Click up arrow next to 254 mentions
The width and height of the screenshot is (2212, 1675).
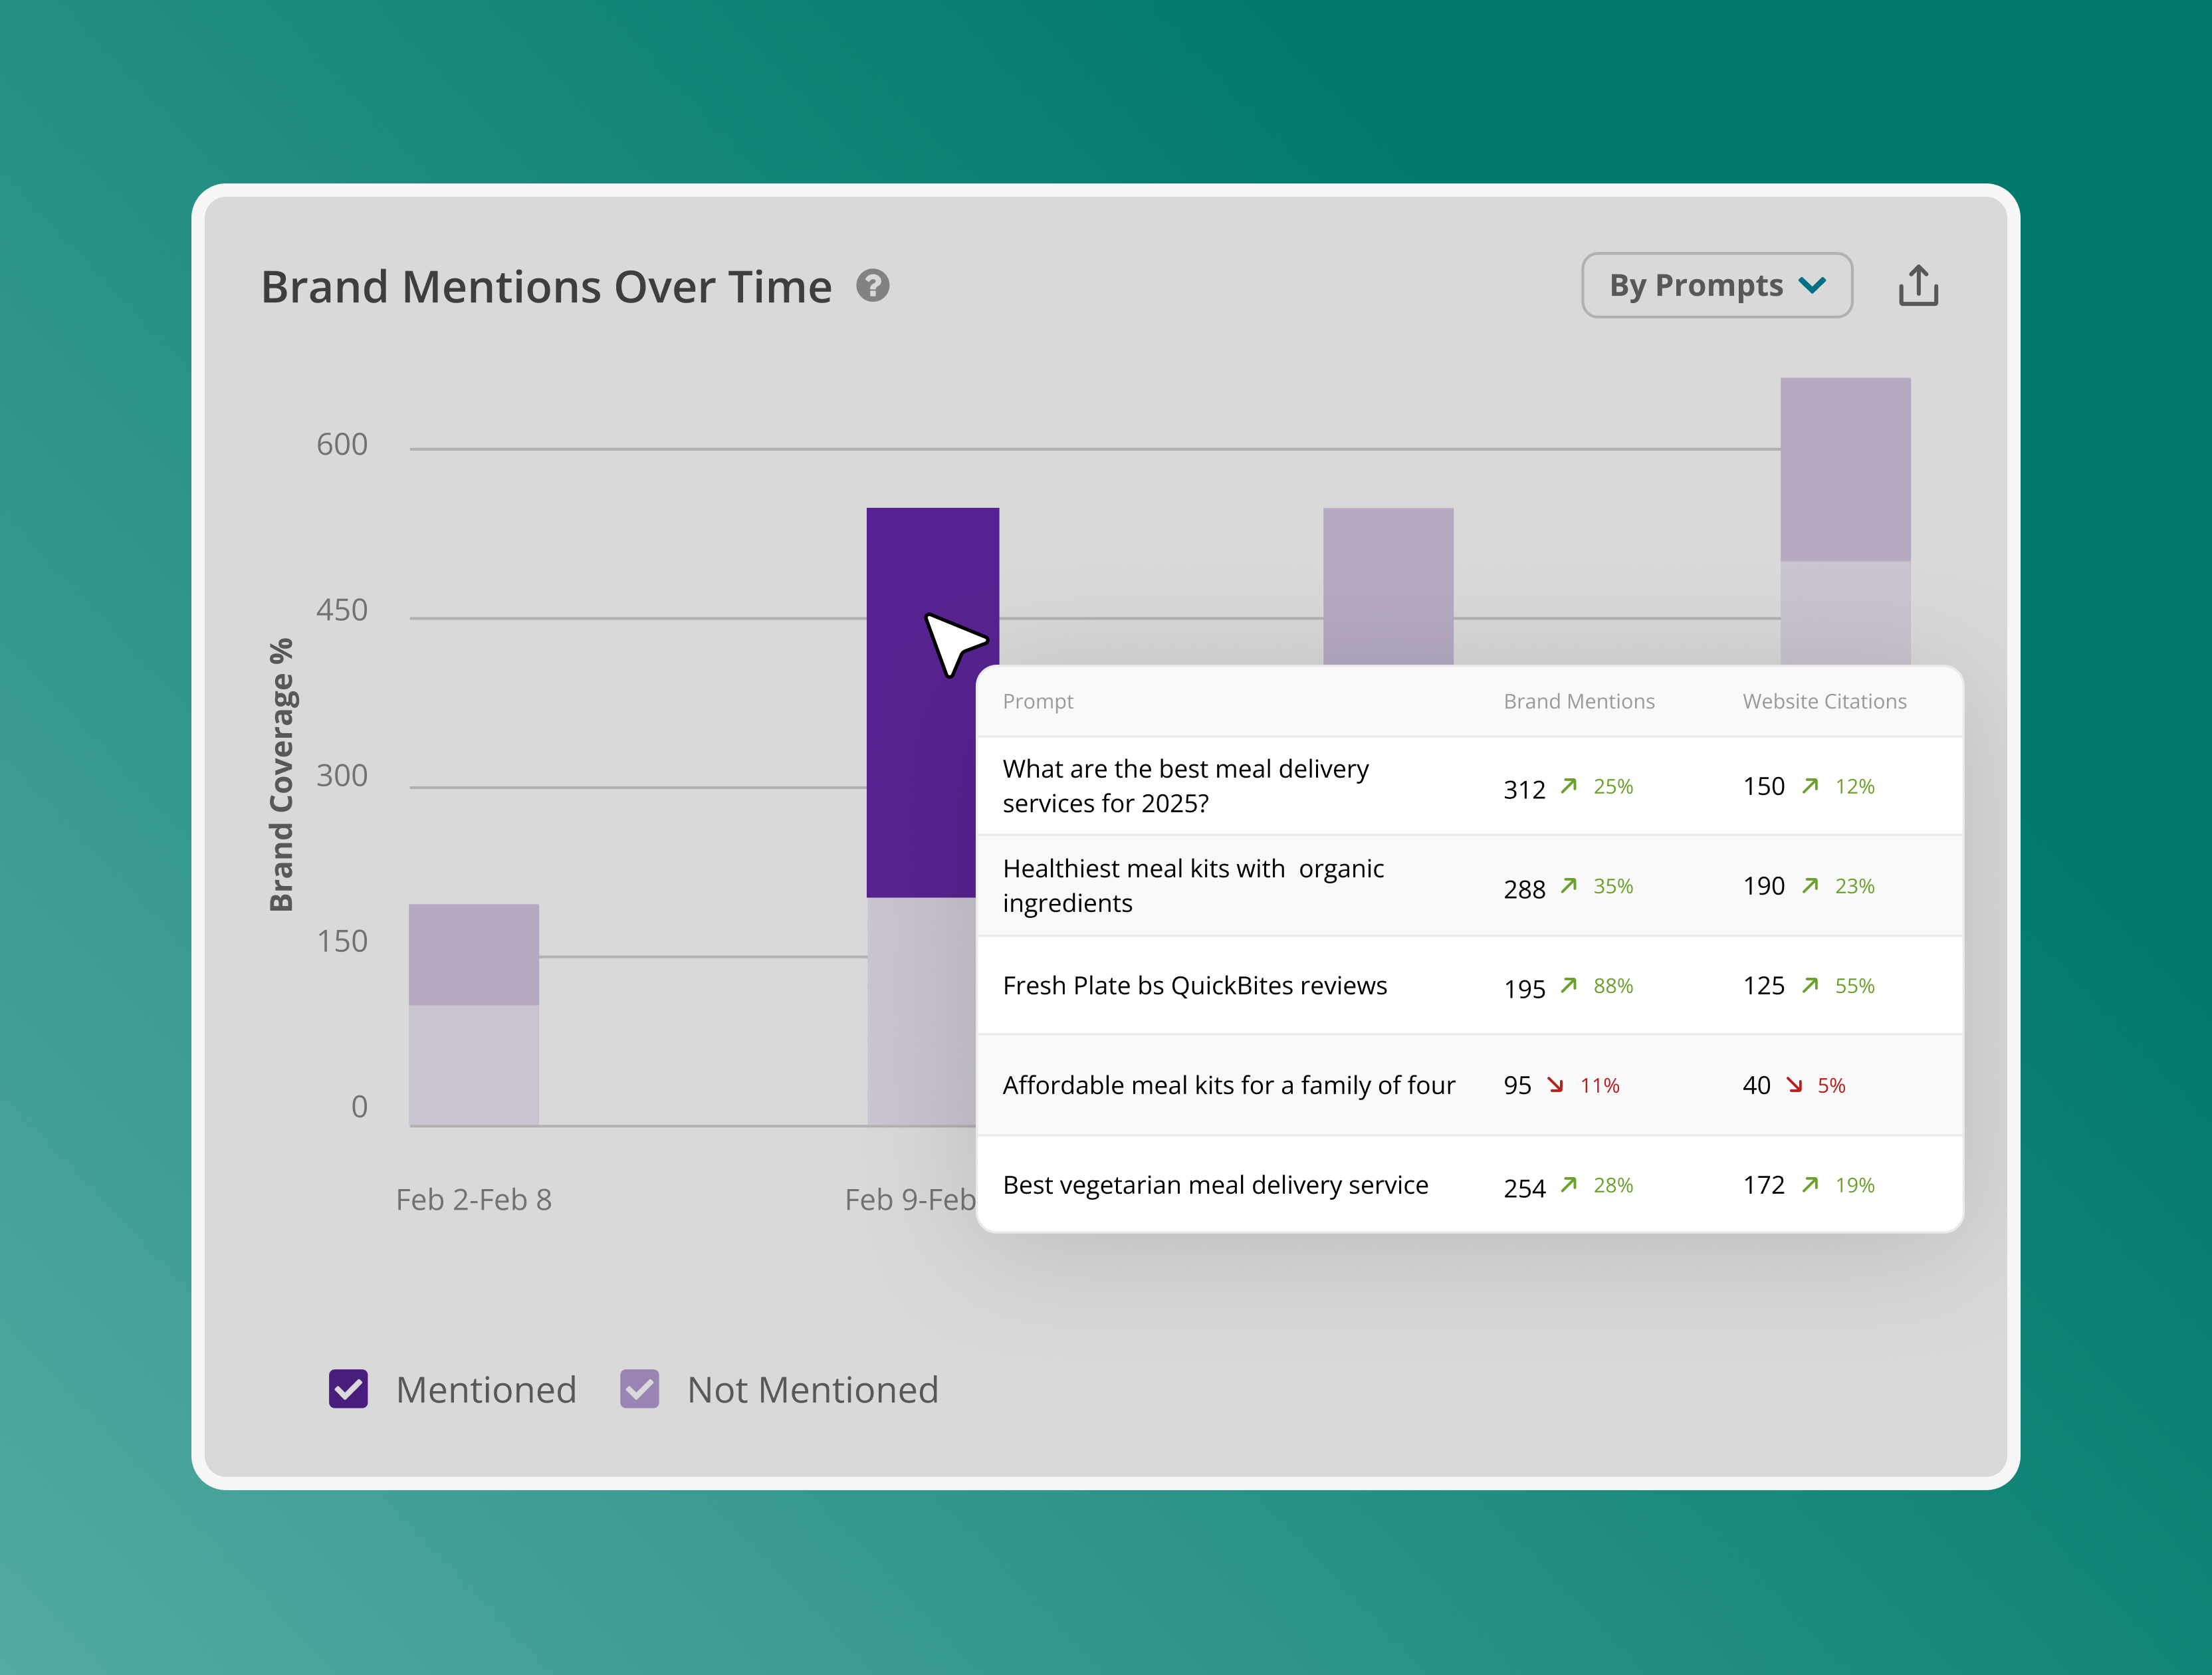click(1568, 1185)
